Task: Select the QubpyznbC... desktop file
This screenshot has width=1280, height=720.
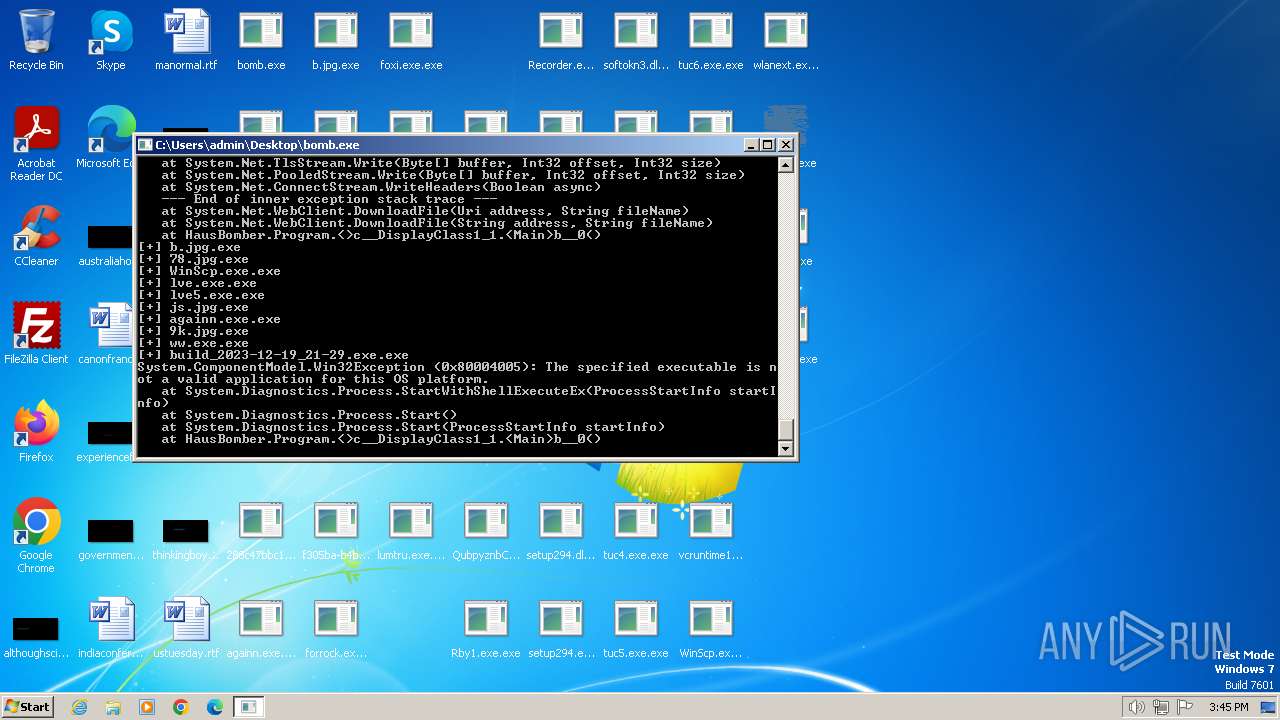Action: tap(486, 530)
